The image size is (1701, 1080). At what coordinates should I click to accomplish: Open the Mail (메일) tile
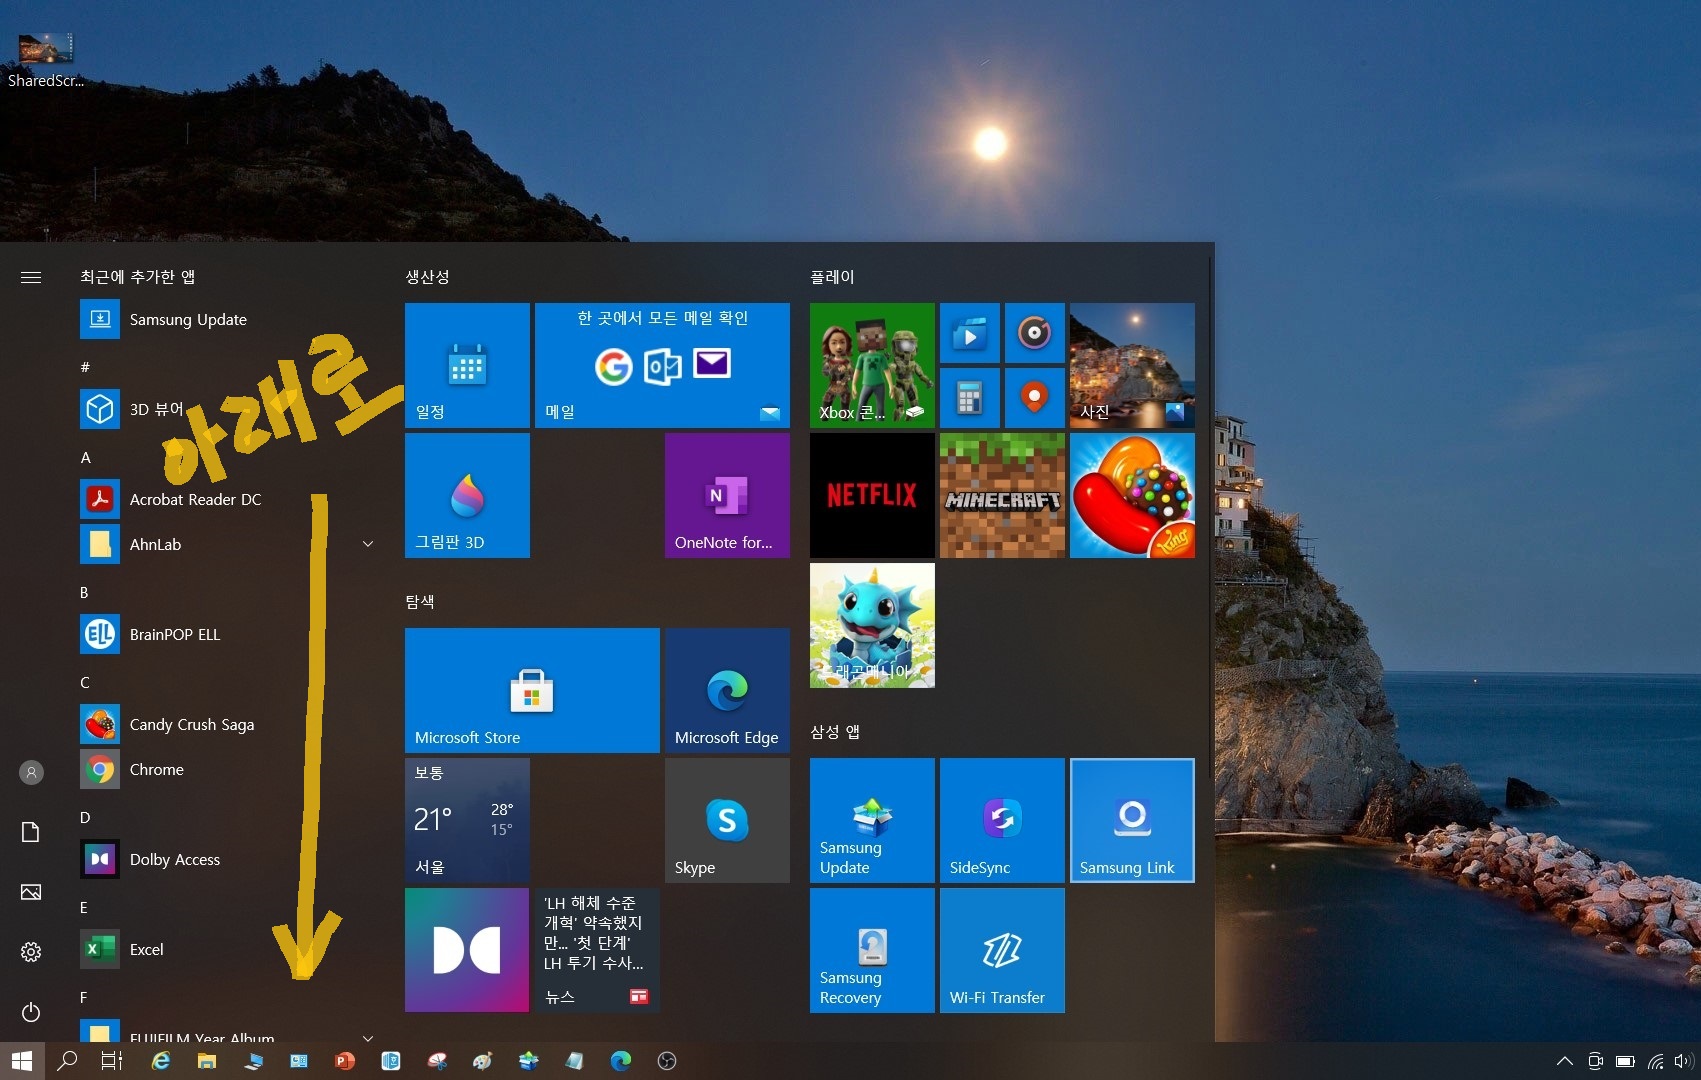click(662, 365)
